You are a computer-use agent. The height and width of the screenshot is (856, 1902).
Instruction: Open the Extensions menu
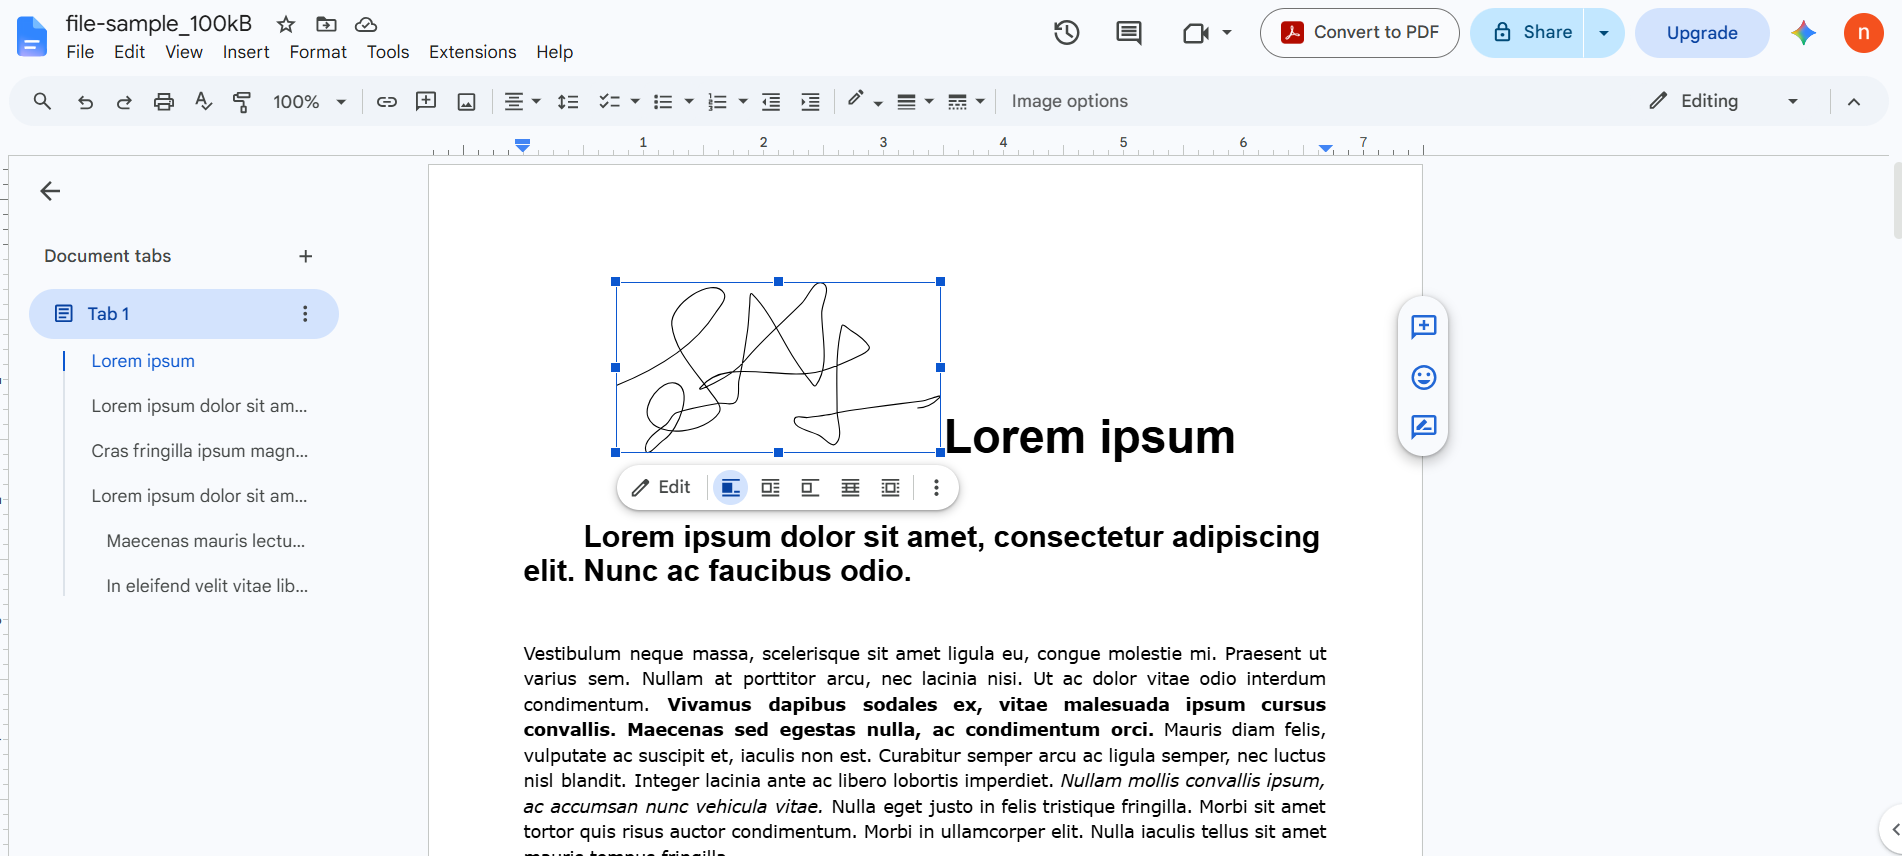473,52
